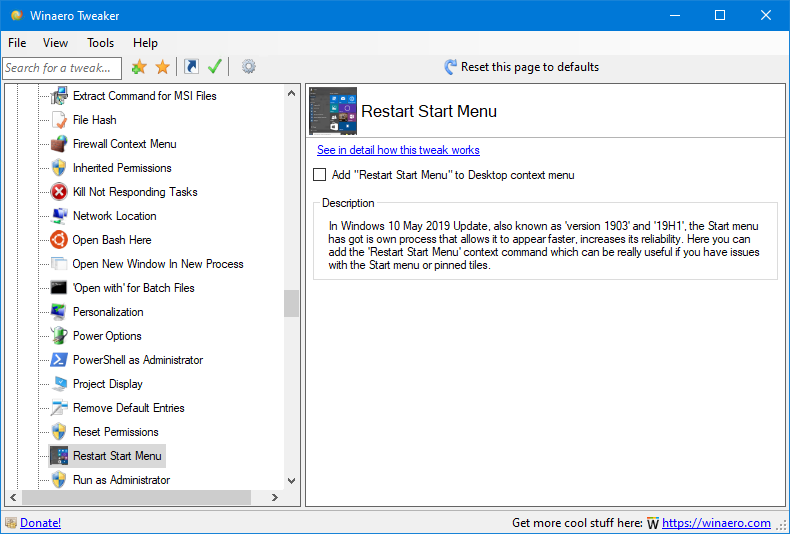
Task: Click the Reset this page refresh arrow icon
Action: pos(450,67)
